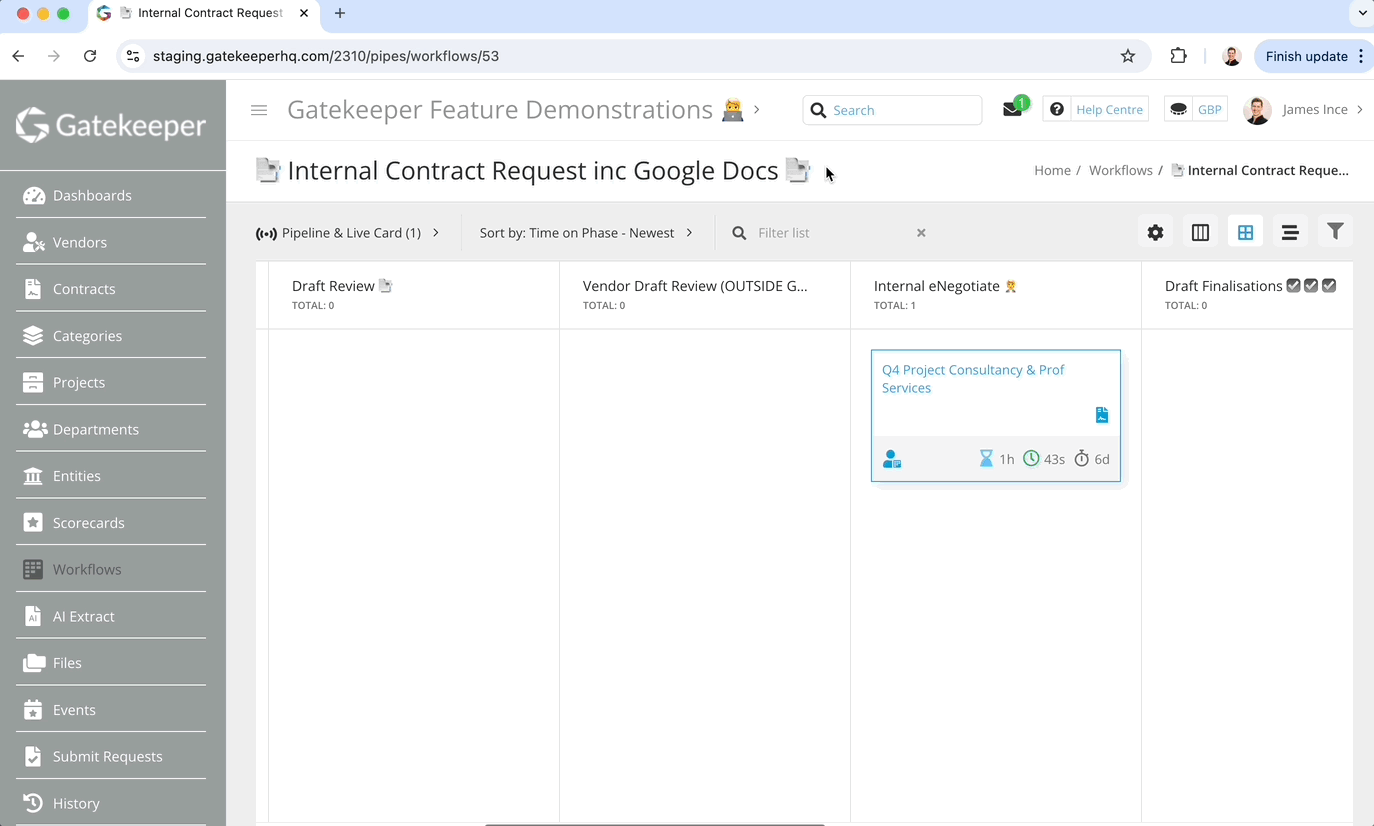This screenshot has width=1374, height=826.
Task: Expand the Pipeline & Live Card dropdown
Action: 349,232
